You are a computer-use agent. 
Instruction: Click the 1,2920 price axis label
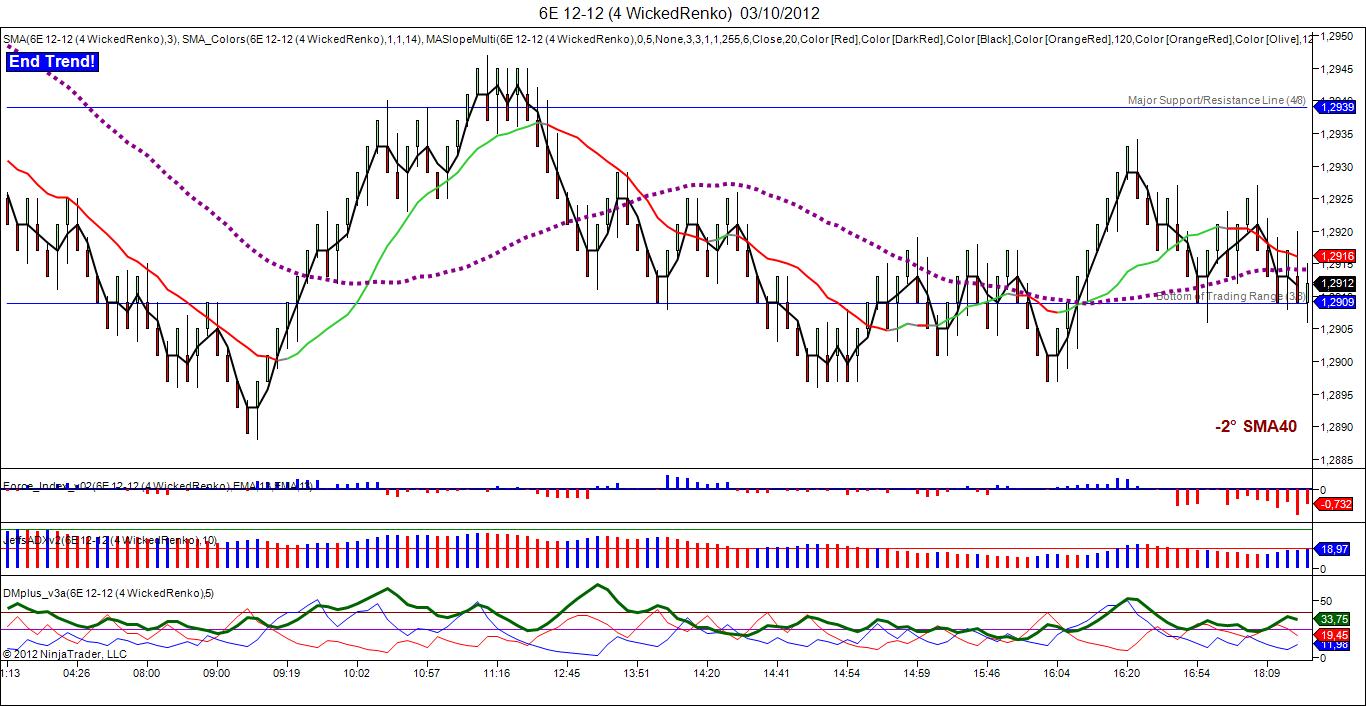click(x=1337, y=232)
